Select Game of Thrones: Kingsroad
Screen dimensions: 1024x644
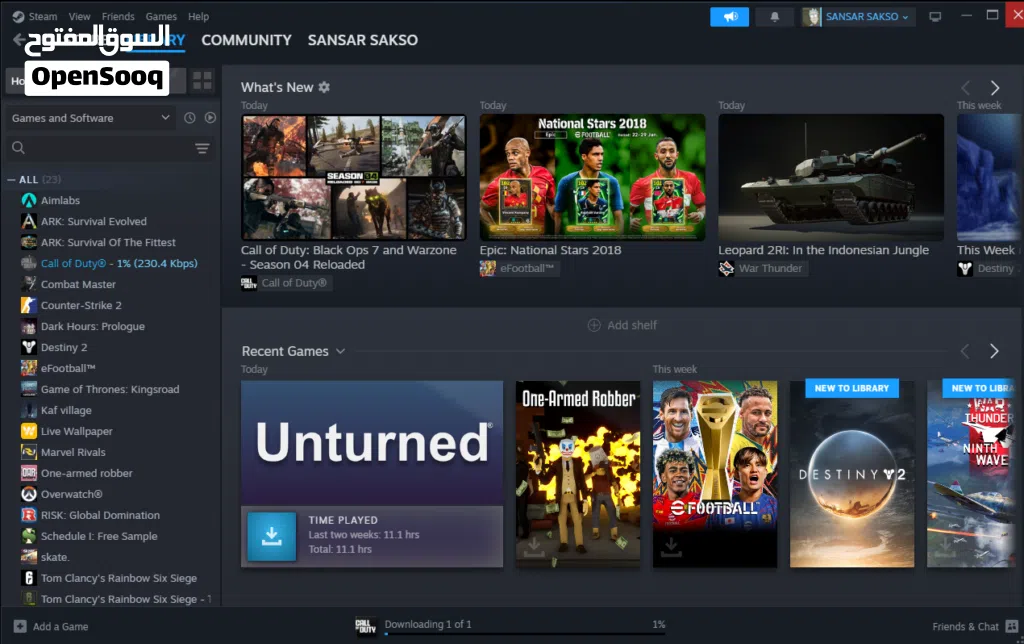pyautogui.click(x=111, y=389)
